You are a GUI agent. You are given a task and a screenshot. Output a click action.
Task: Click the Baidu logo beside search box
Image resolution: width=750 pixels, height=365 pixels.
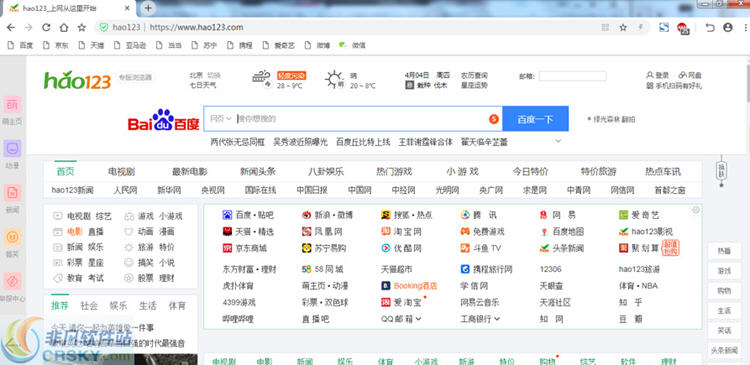point(163,120)
